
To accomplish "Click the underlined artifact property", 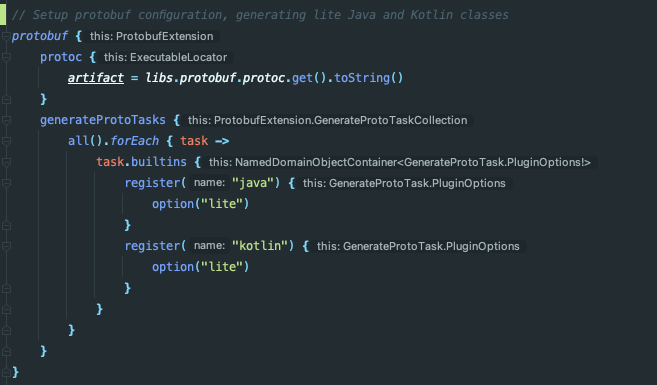I will click(x=96, y=78).
